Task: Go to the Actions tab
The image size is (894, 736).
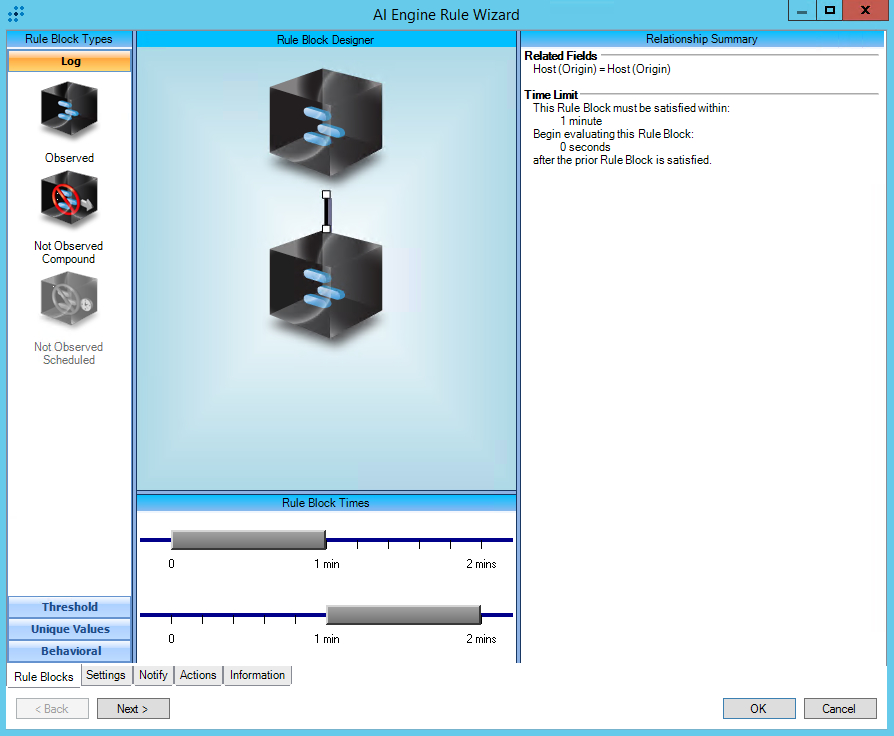Action: click(x=198, y=675)
